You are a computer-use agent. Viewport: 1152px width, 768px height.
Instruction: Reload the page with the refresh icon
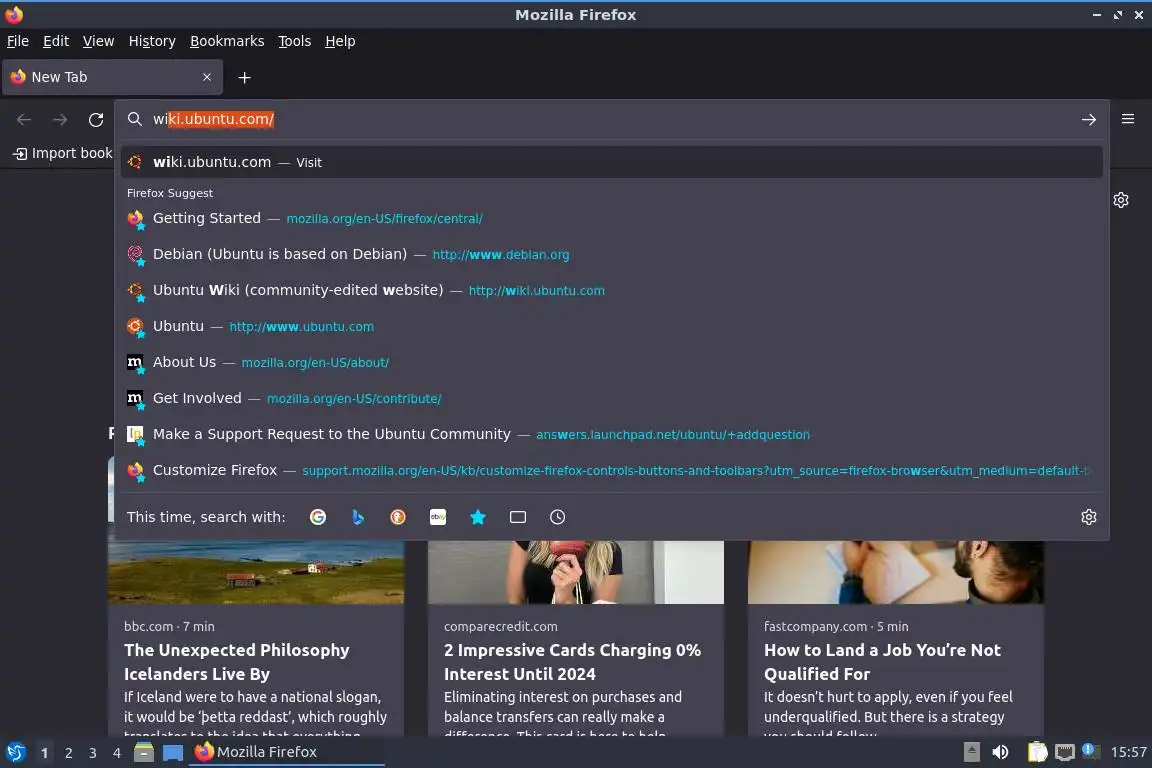click(96, 120)
